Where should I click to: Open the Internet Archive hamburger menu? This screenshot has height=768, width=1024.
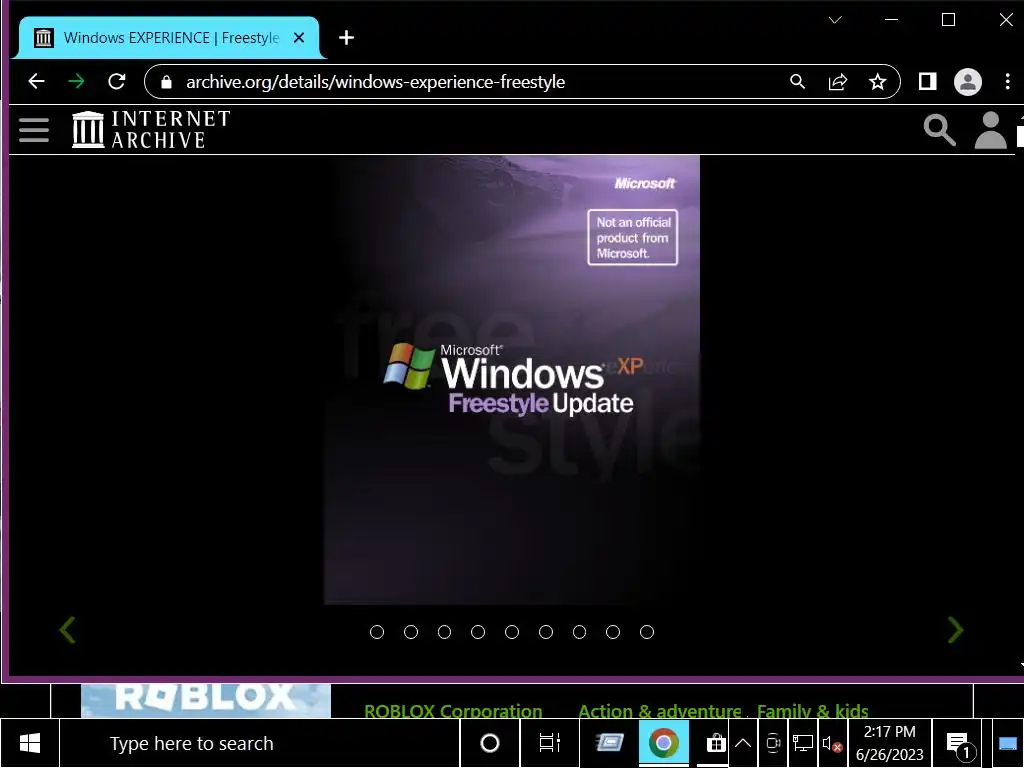coord(34,130)
